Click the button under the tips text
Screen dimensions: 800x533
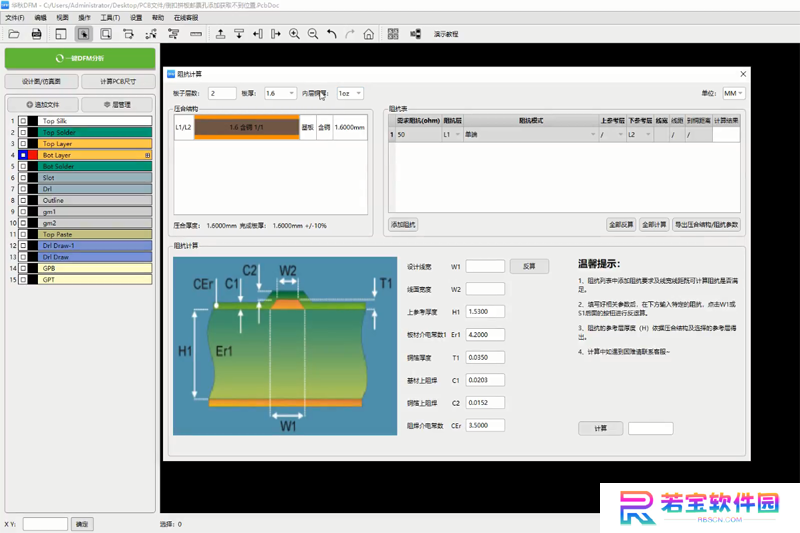(x=601, y=428)
